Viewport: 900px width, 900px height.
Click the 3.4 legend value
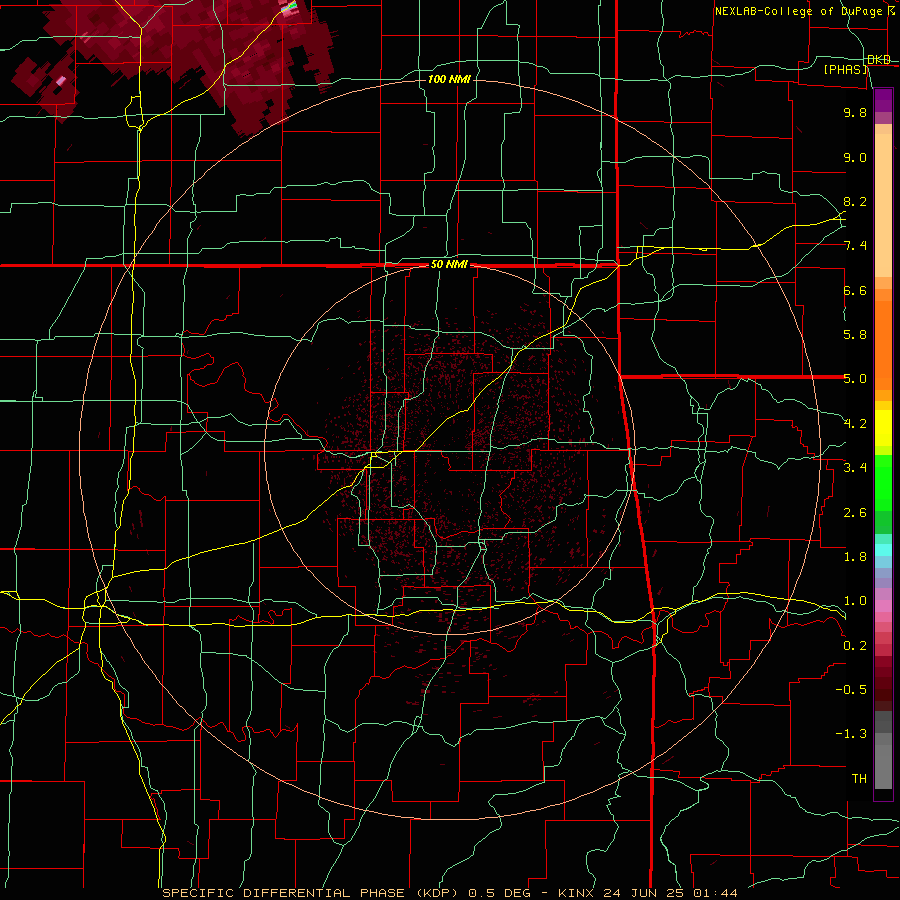point(855,468)
